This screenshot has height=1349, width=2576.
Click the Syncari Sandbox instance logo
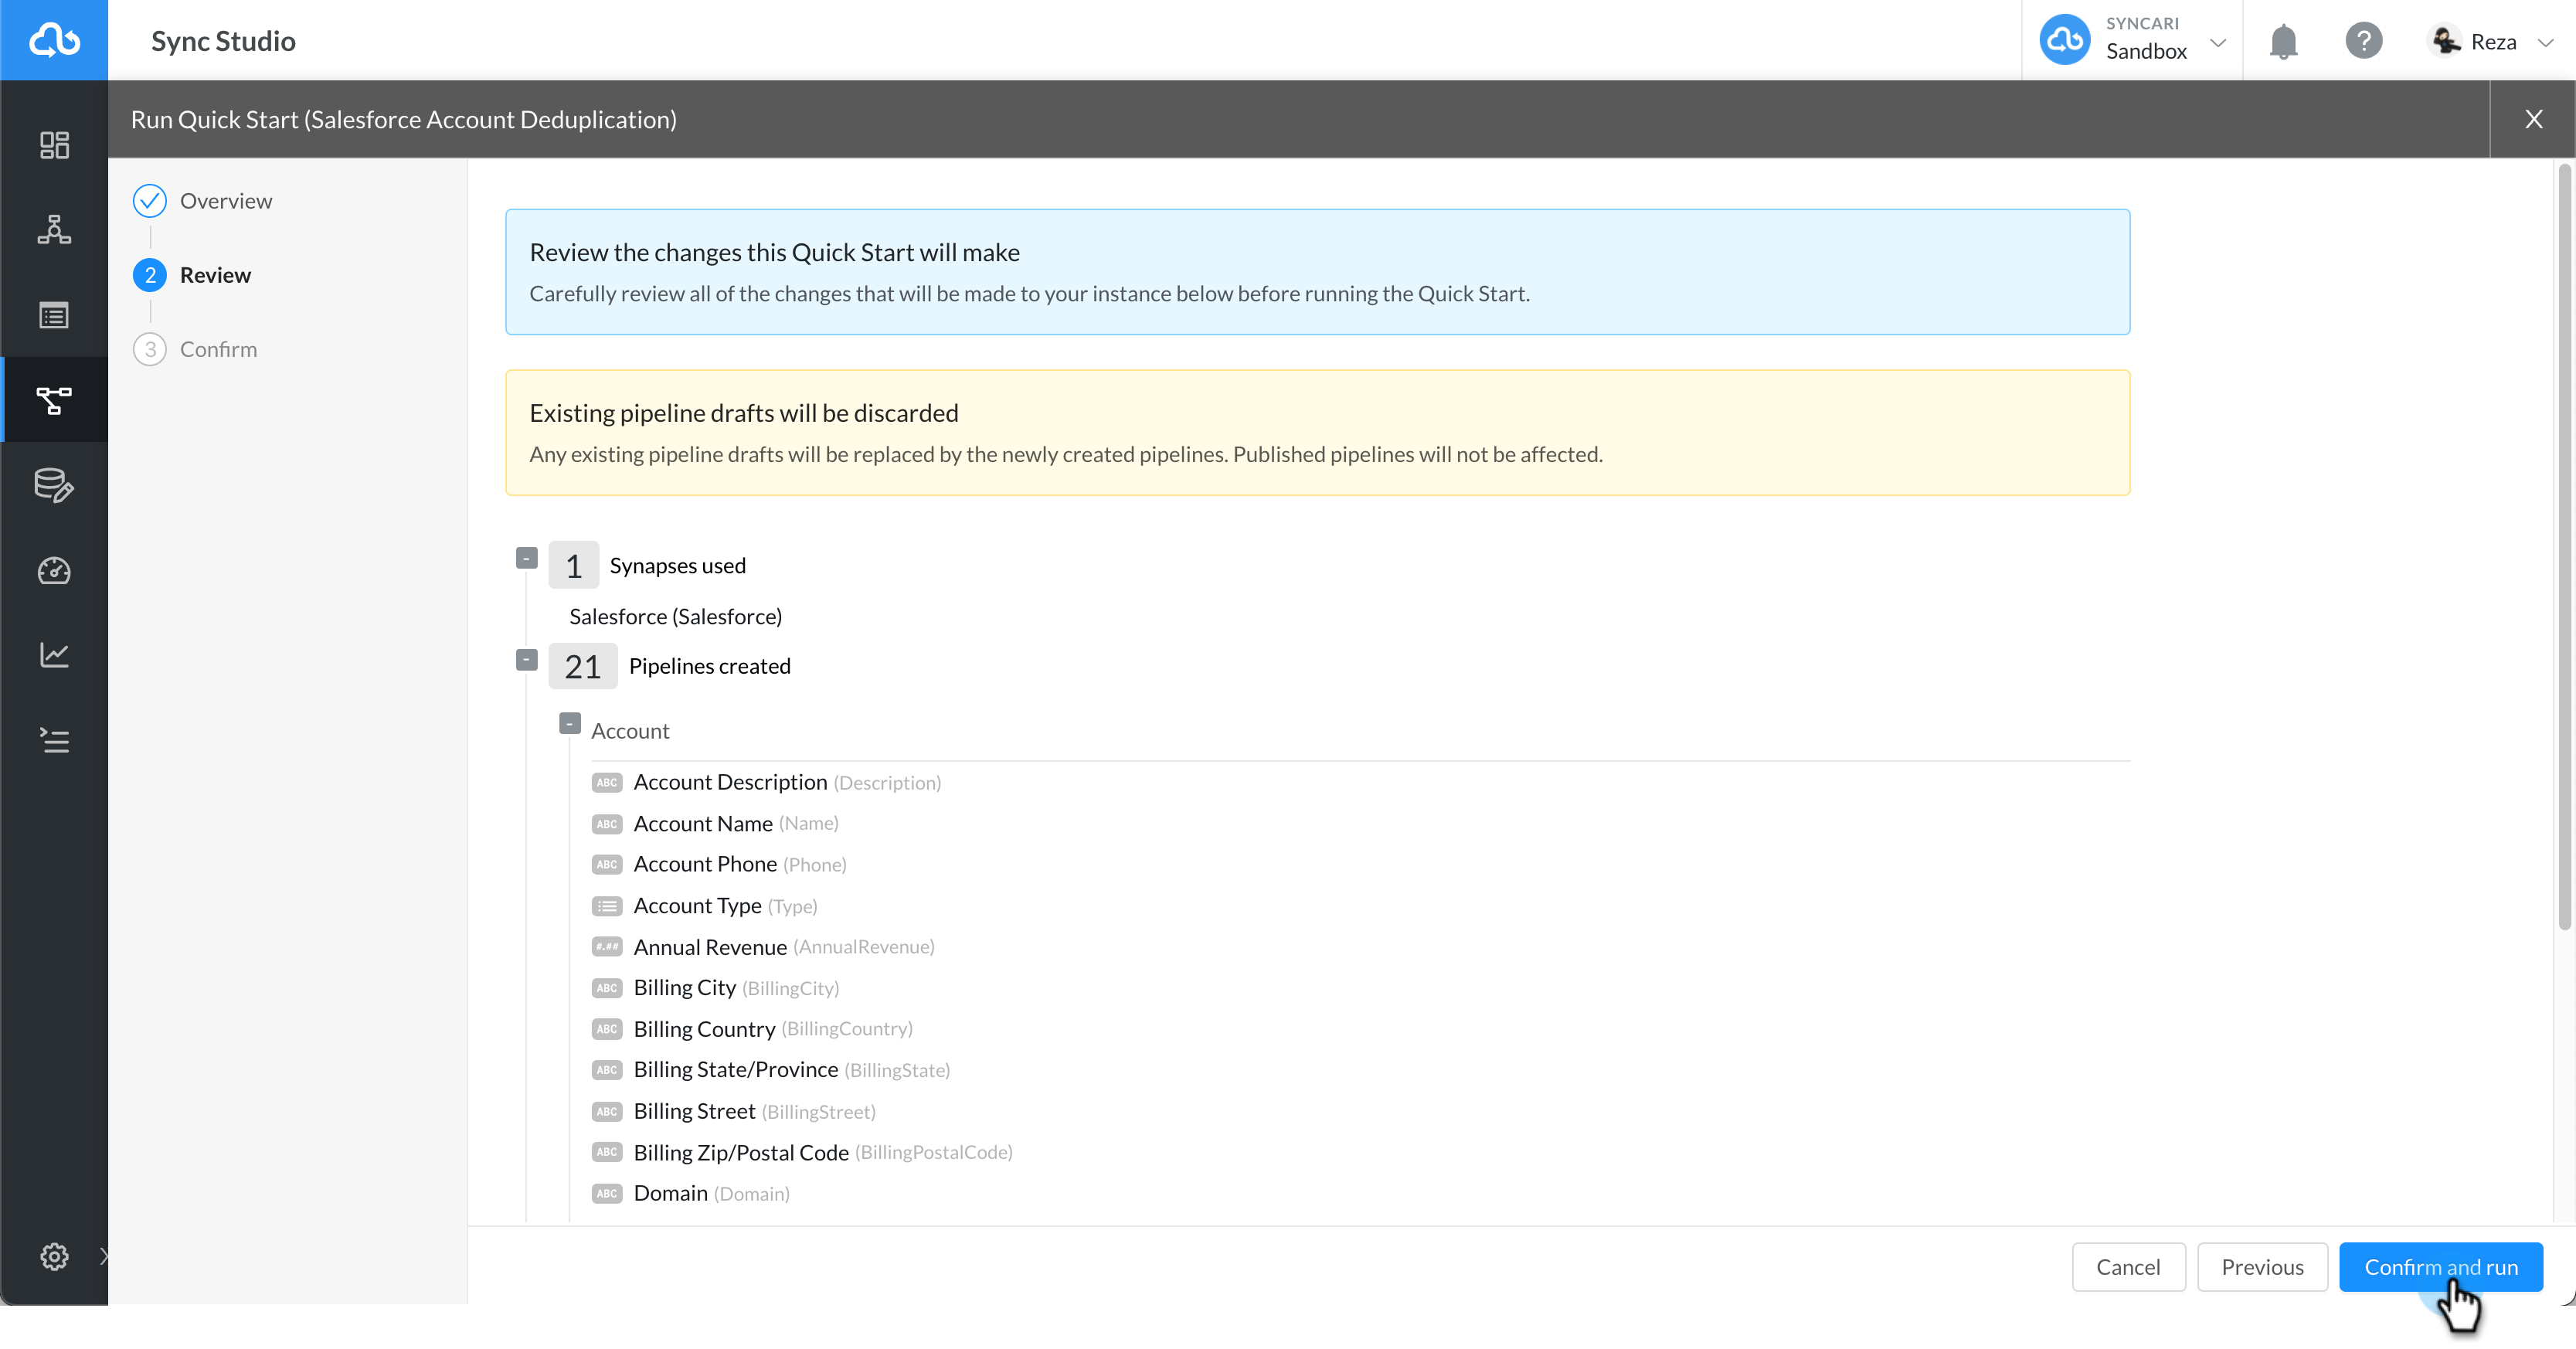click(x=2065, y=40)
